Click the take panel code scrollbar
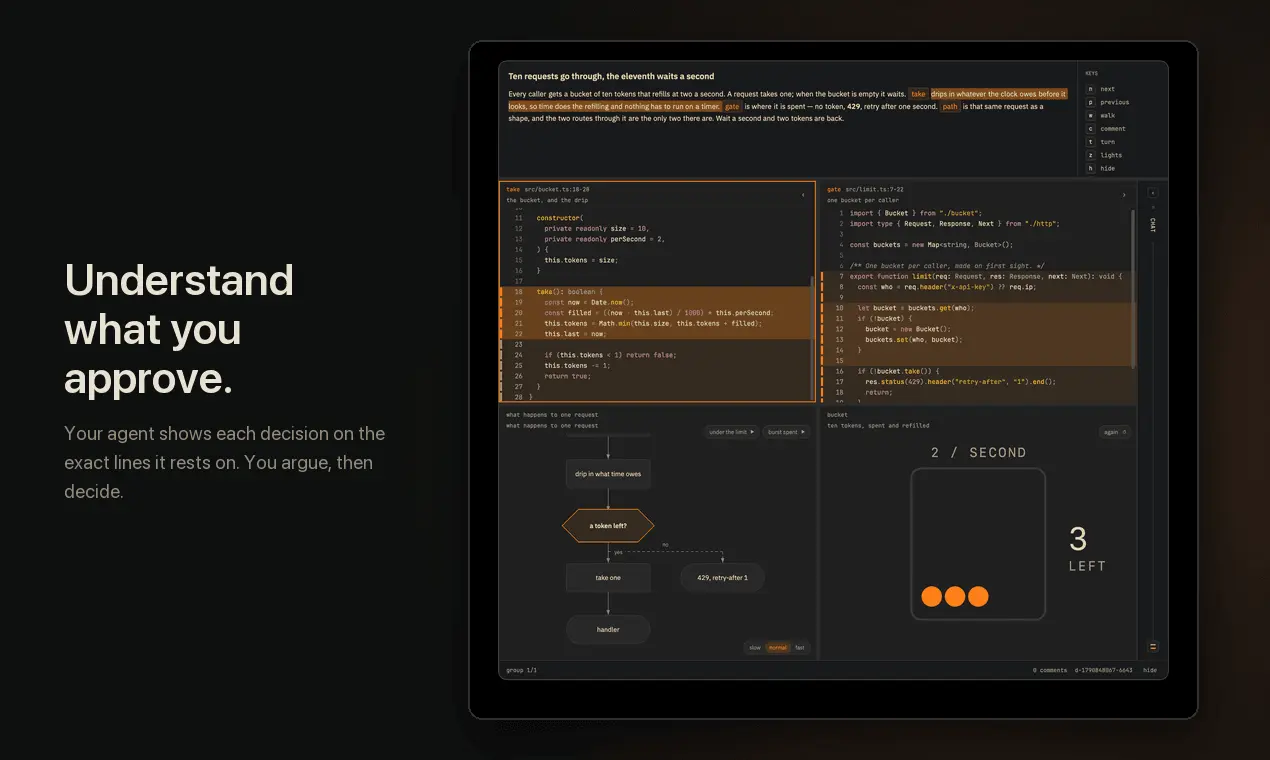 [812, 338]
